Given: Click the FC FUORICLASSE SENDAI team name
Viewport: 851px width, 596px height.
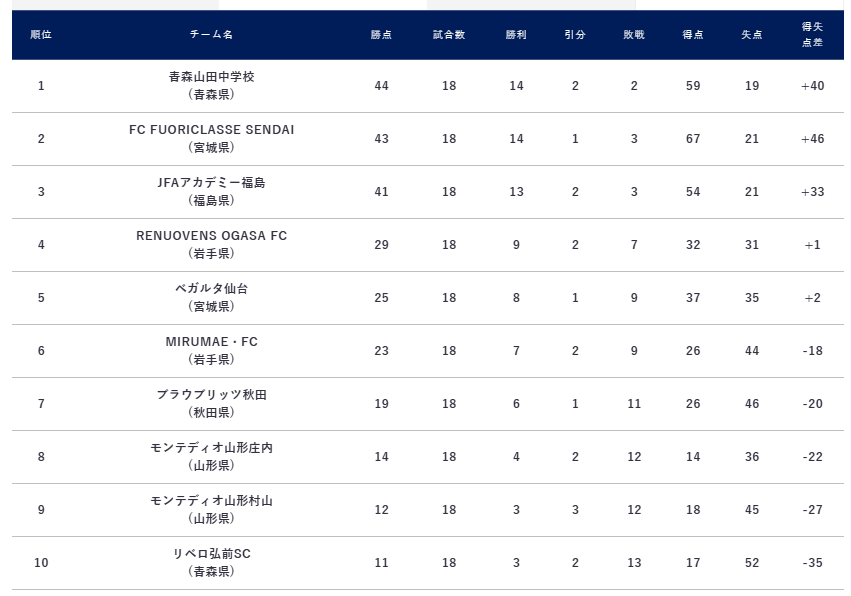Looking at the screenshot, I should point(211,130).
